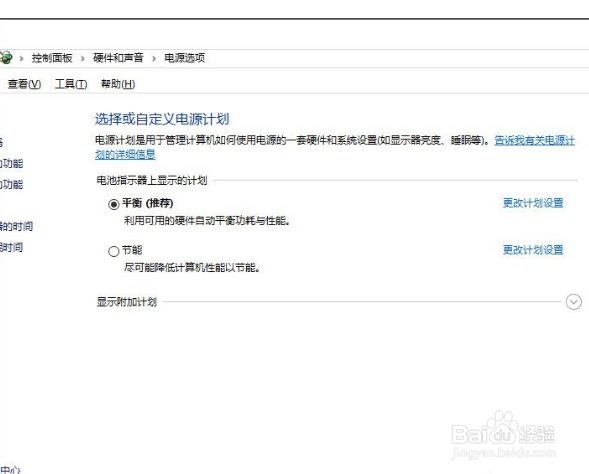The width and height of the screenshot is (589, 474).
Task: Select the 节能 power plan
Action: (x=113, y=251)
